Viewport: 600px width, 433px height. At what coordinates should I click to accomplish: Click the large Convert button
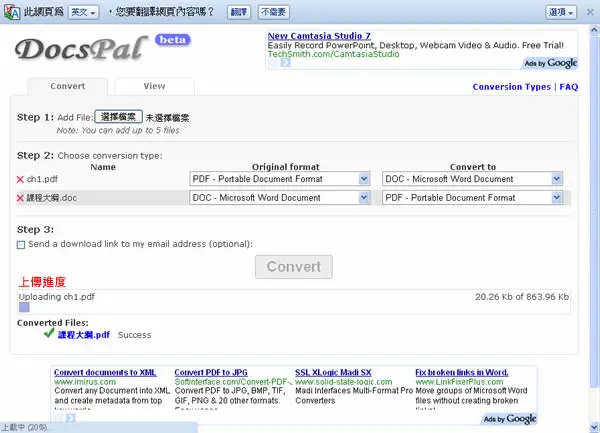pos(294,267)
